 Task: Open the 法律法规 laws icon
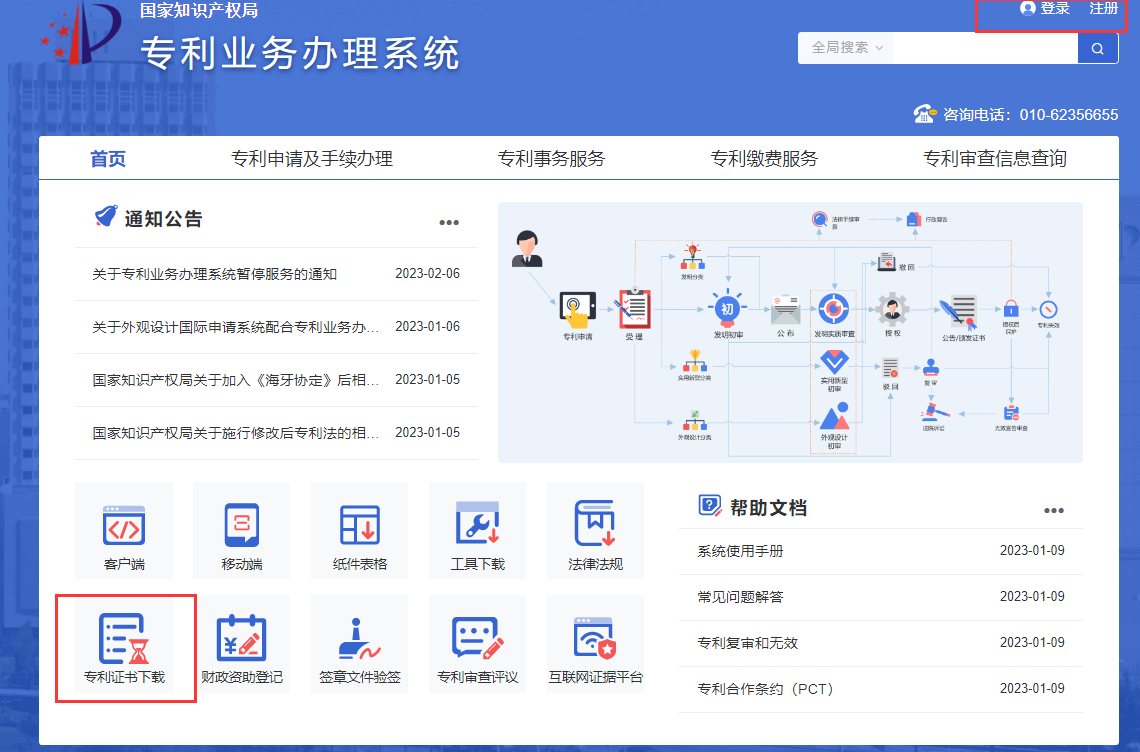pyautogui.click(x=595, y=531)
